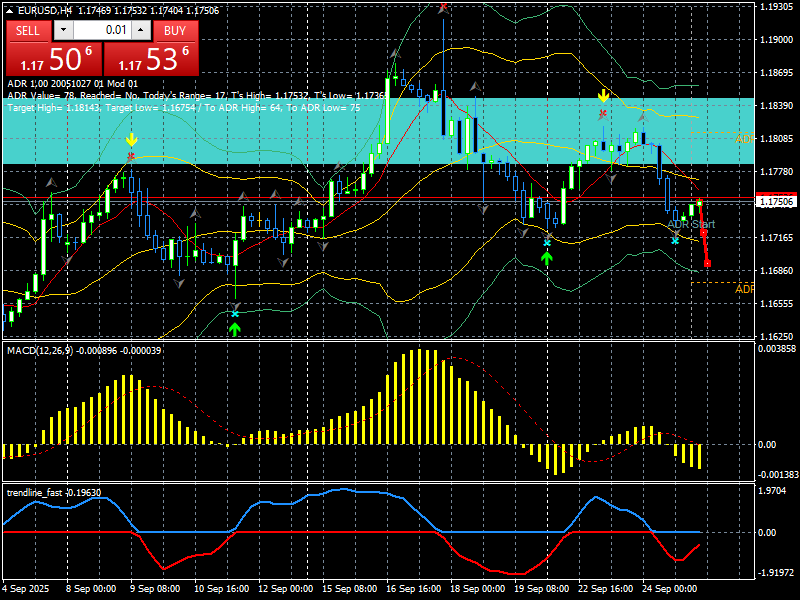The image size is (800, 600).
Task: Select the red cross under the 22 Sep yellow arrow
Action: point(603,112)
